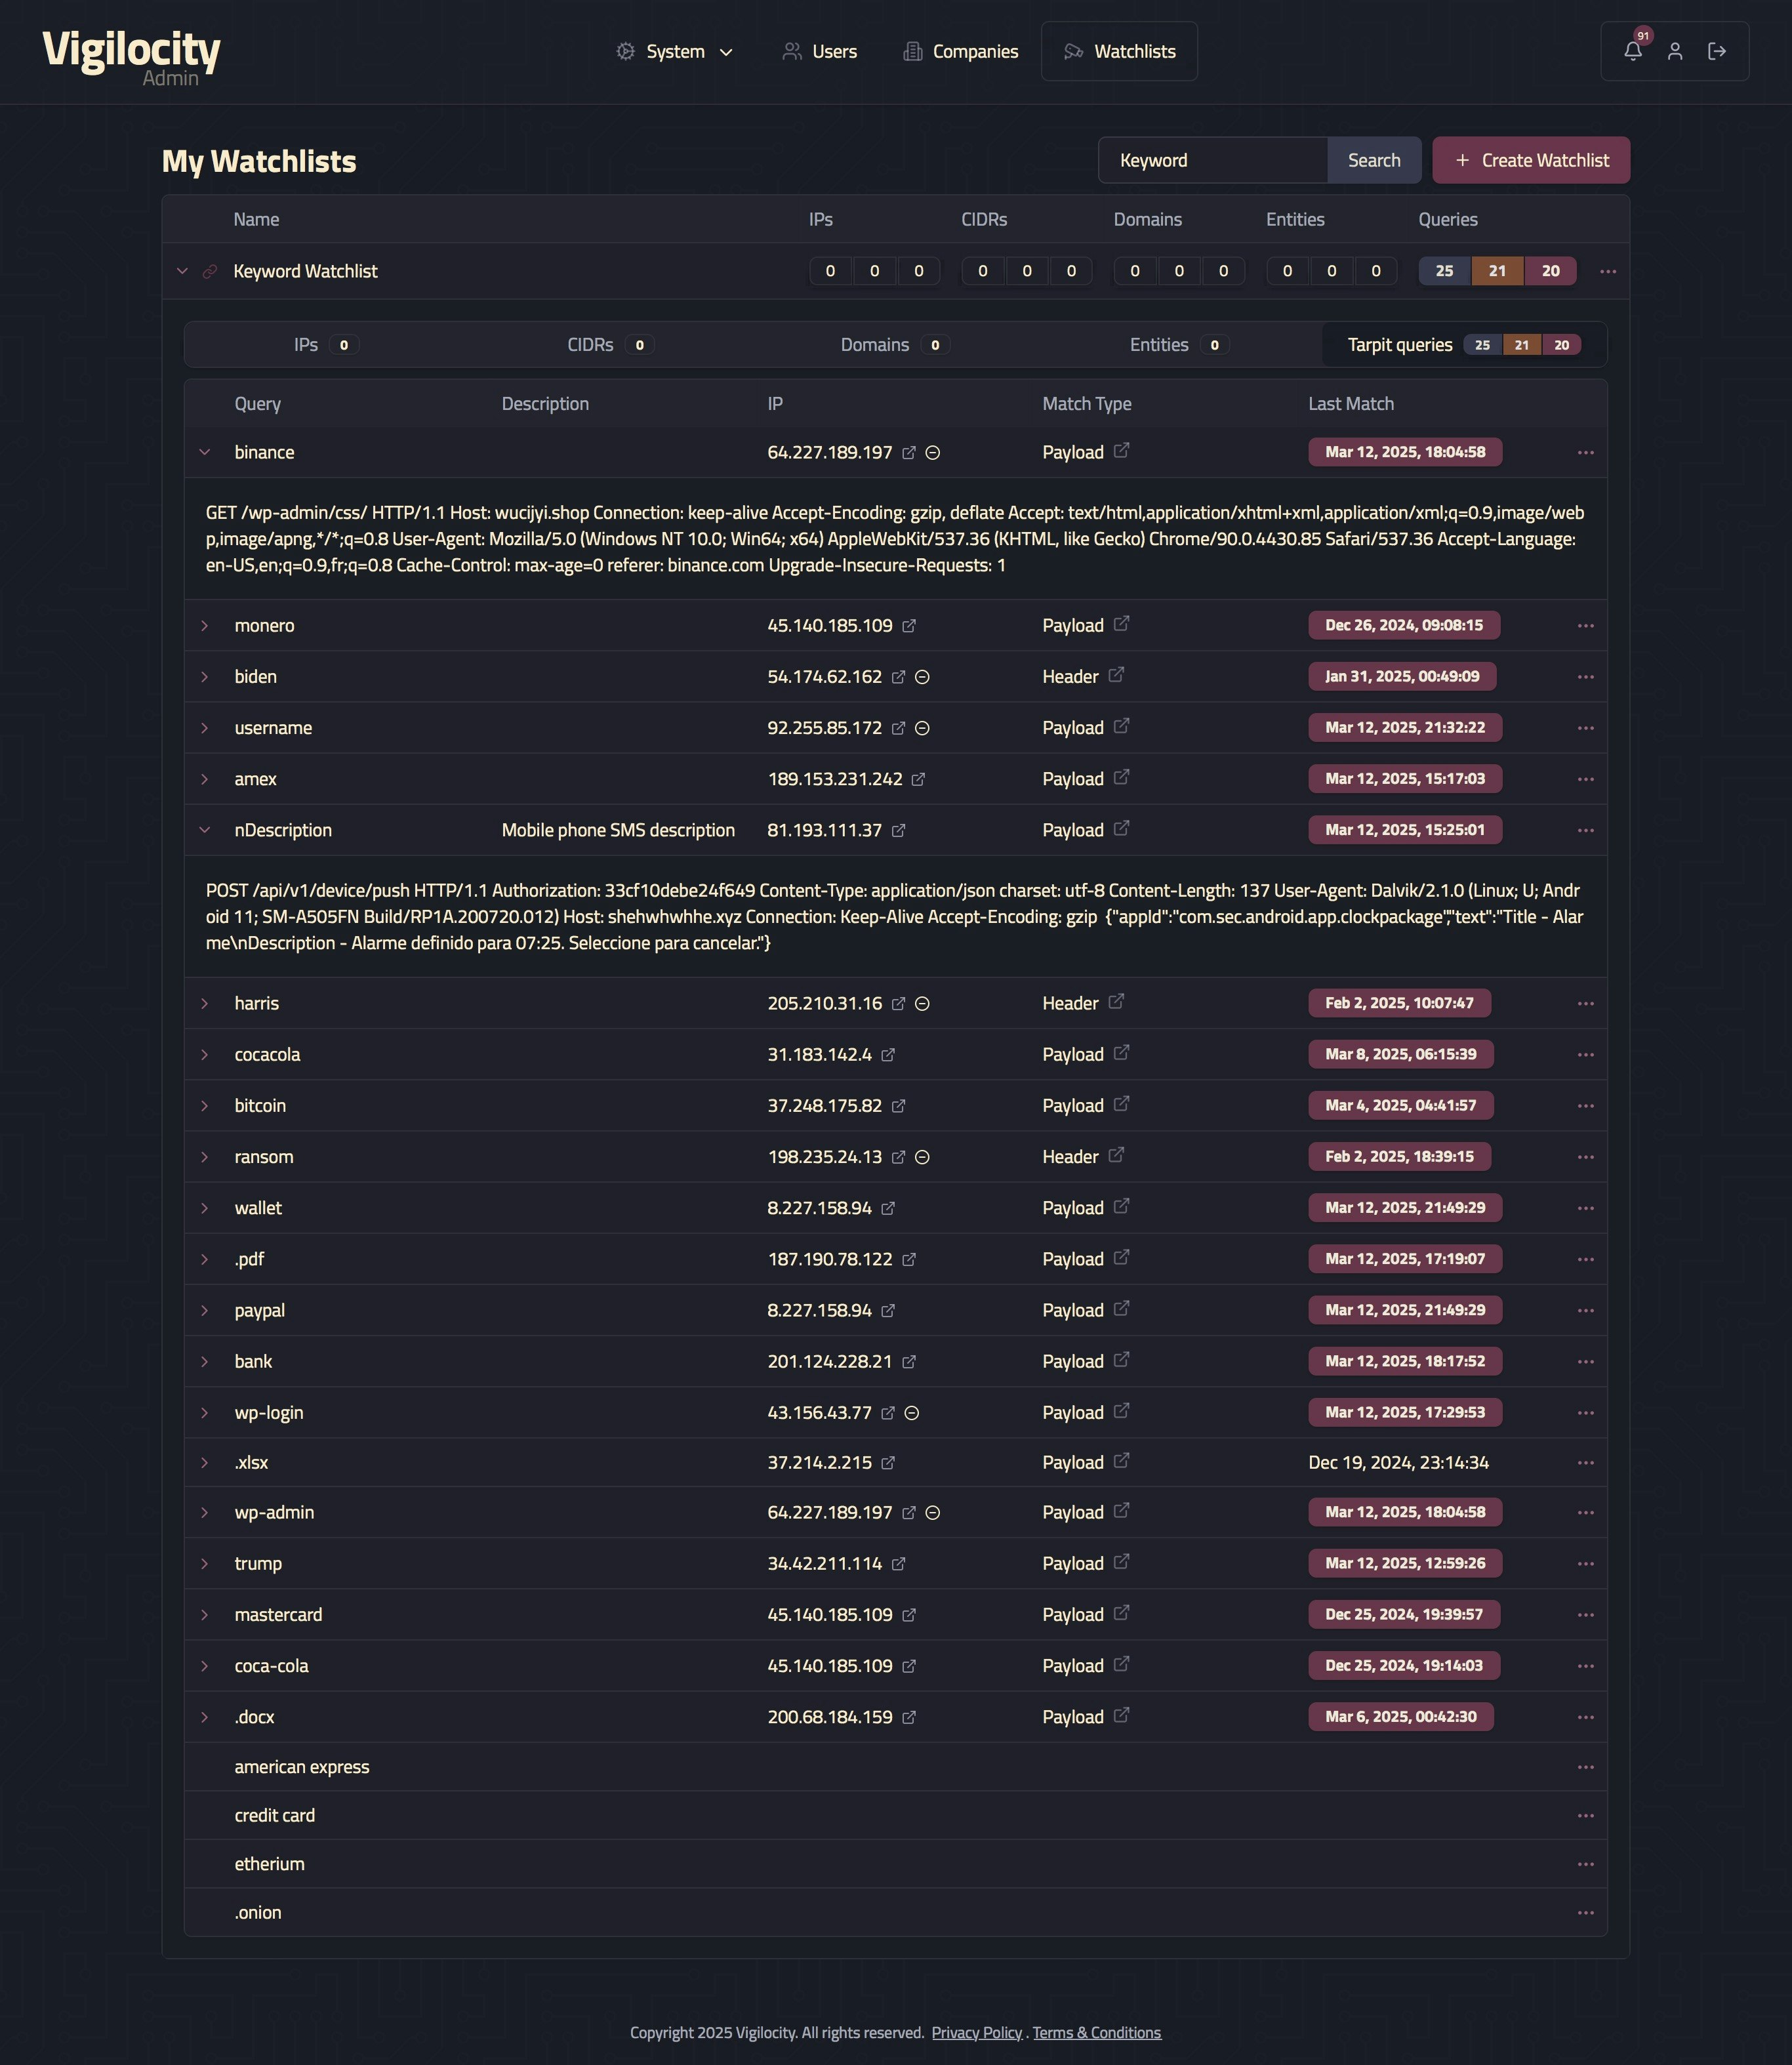Open the System dropdown menu
Image resolution: width=1792 pixels, height=2065 pixels.
point(675,51)
